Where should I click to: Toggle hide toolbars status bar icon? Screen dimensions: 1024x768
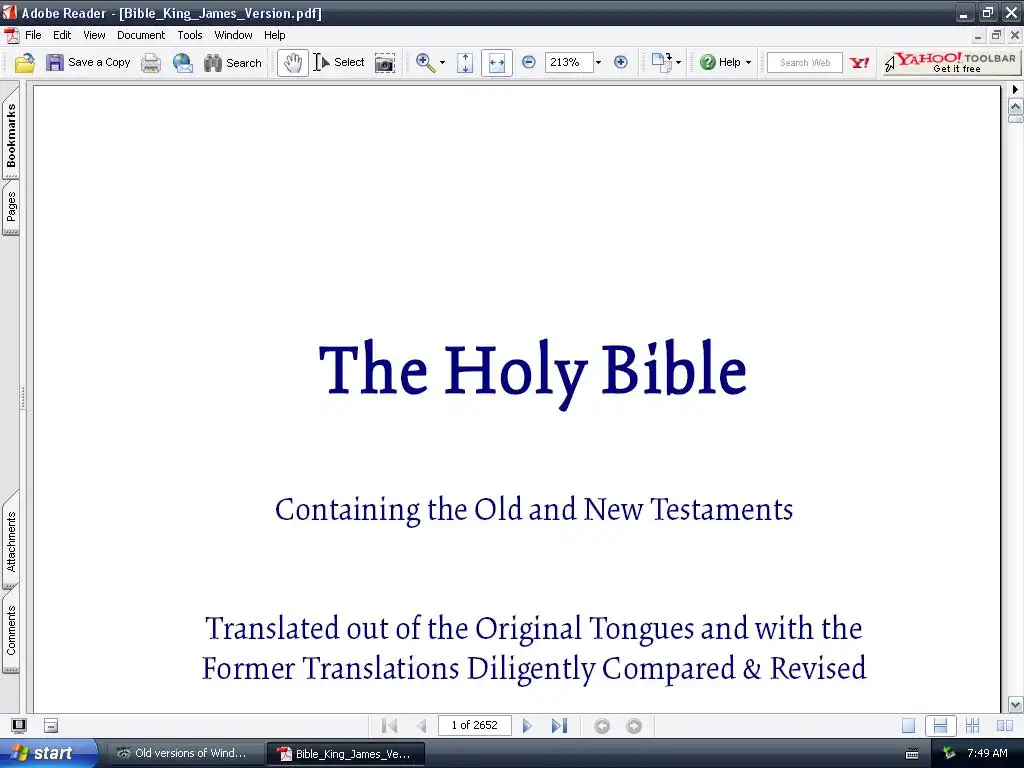coord(51,725)
